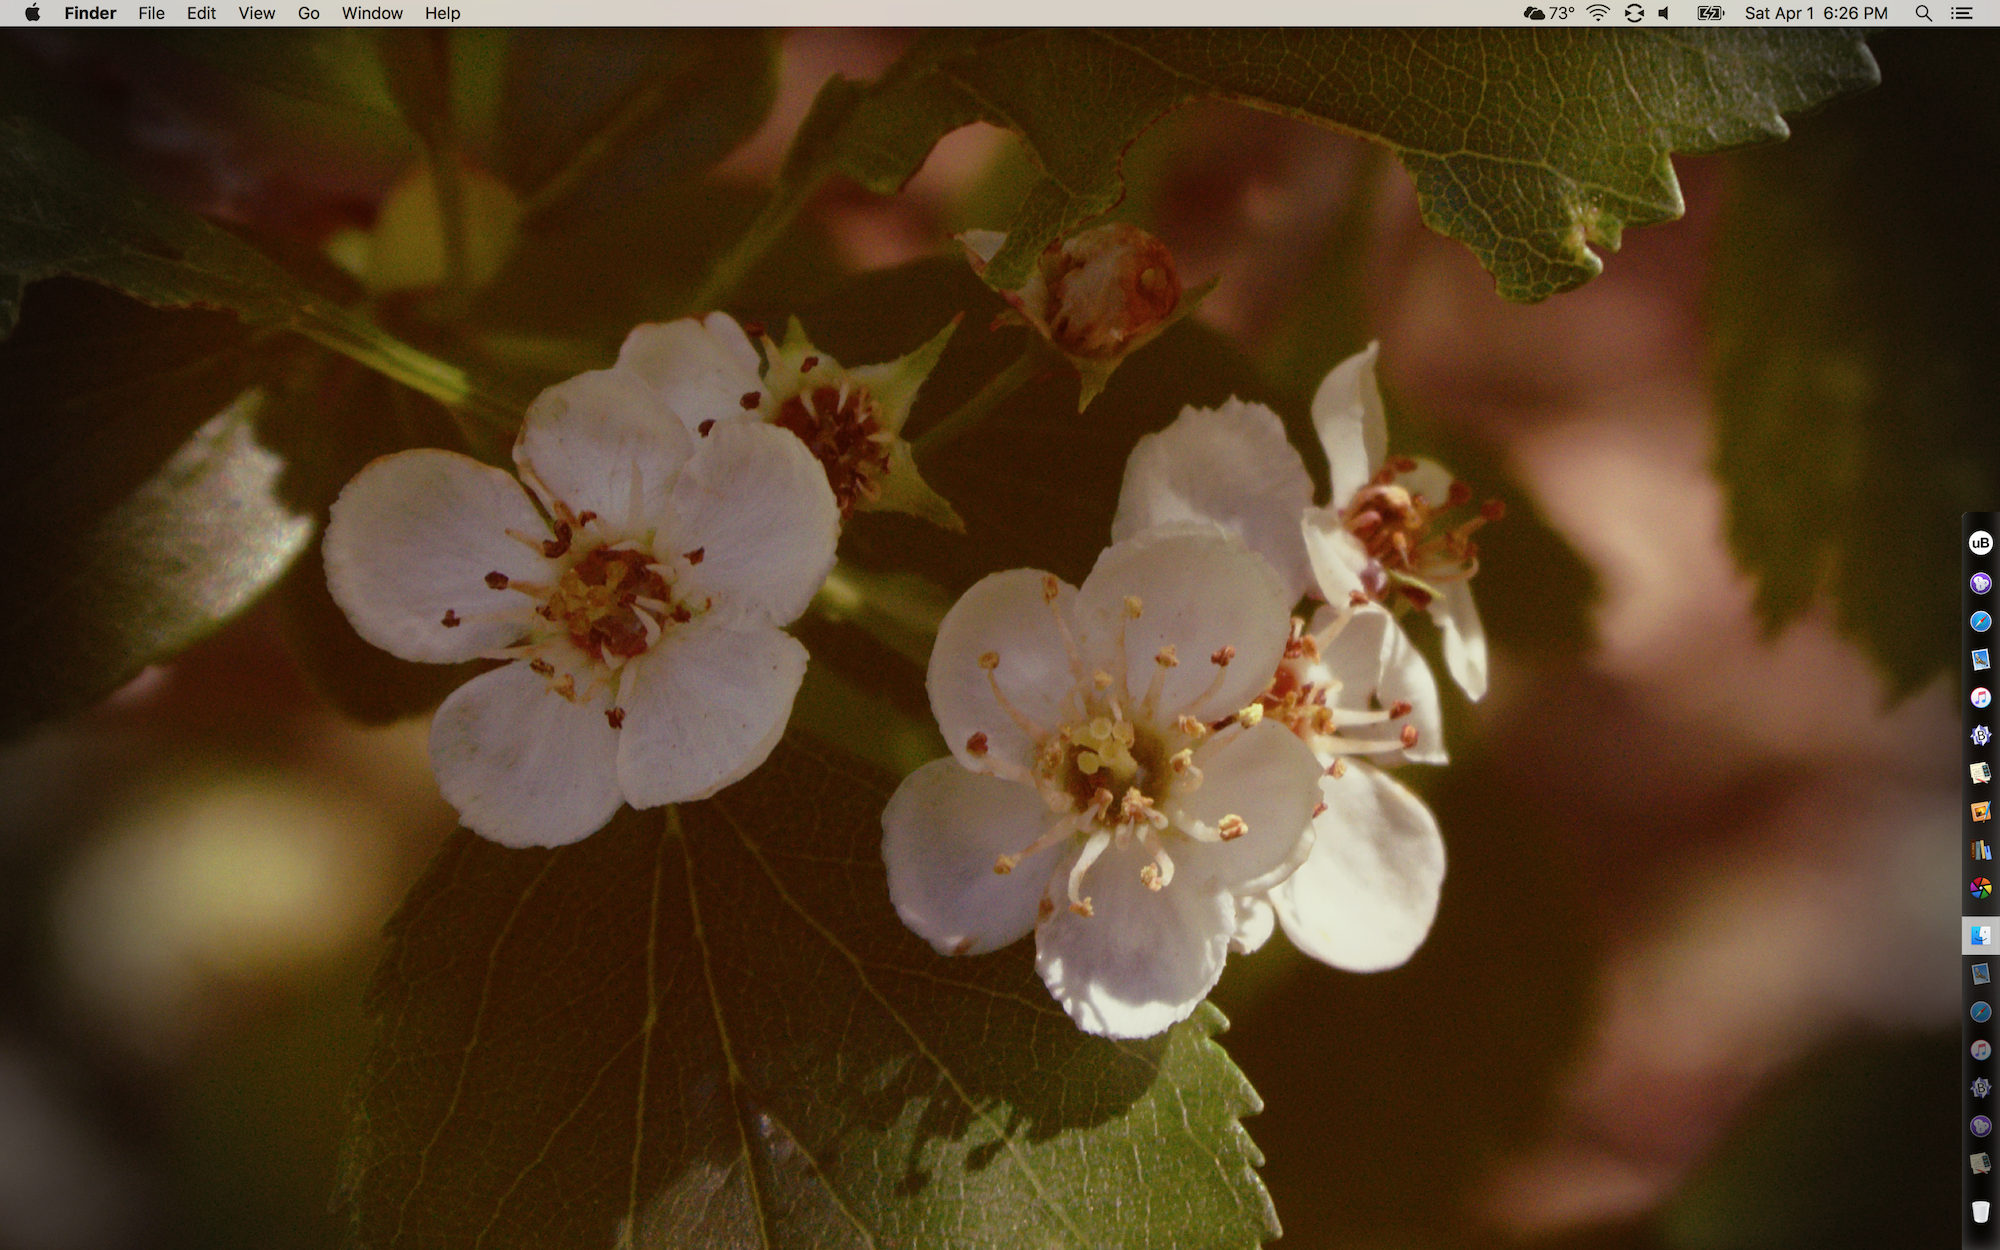The width and height of the screenshot is (2000, 1250).
Task: Open the dimmed iTunes Dock icon
Action: pyautogui.click(x=1980, y=1050)
